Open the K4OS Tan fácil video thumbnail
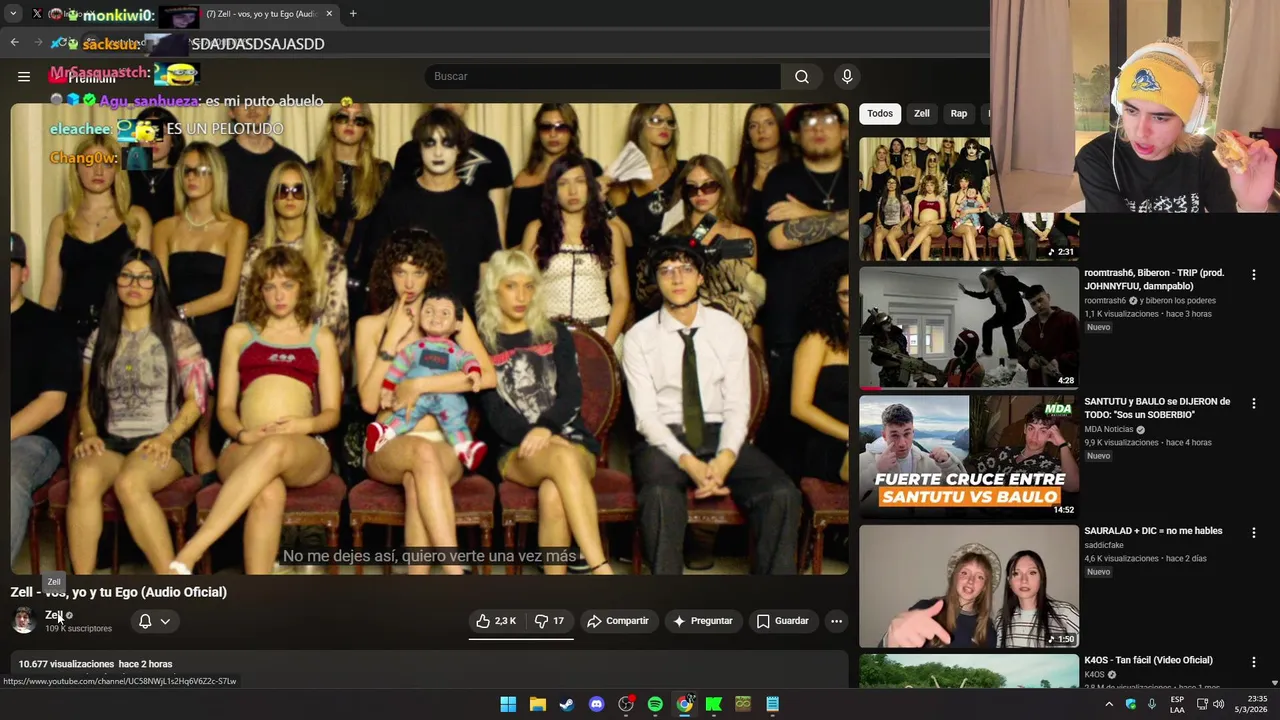Screen dimensions: 1280x720 (969, 671)
